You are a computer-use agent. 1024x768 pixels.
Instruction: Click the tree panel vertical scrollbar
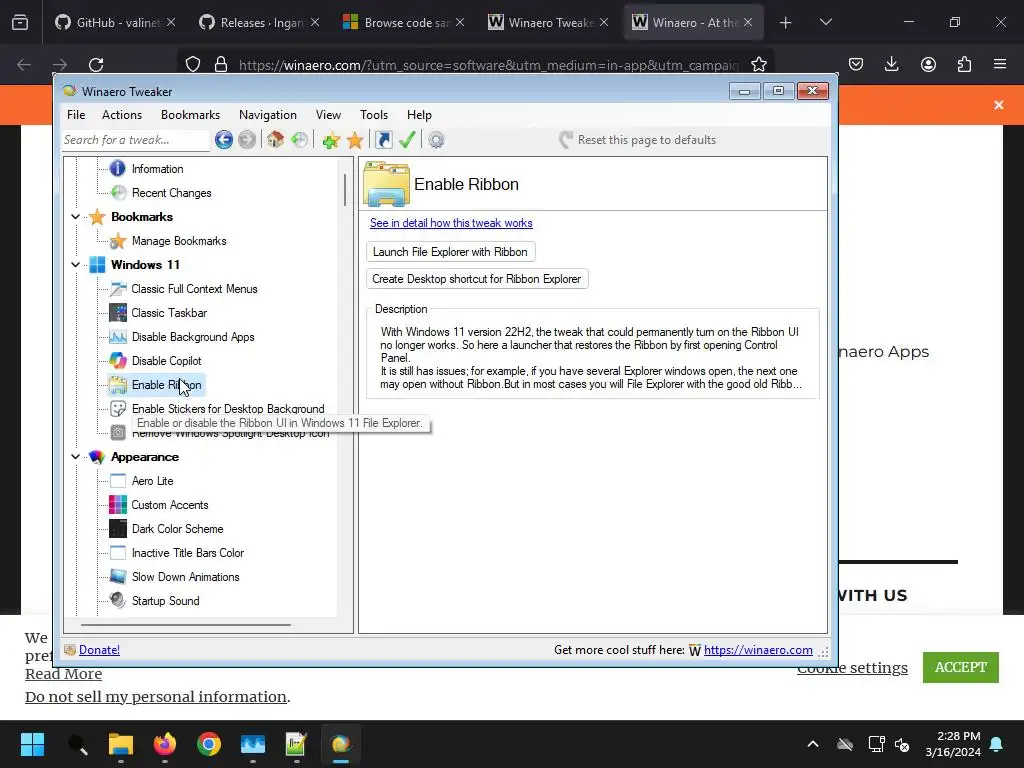345,189
